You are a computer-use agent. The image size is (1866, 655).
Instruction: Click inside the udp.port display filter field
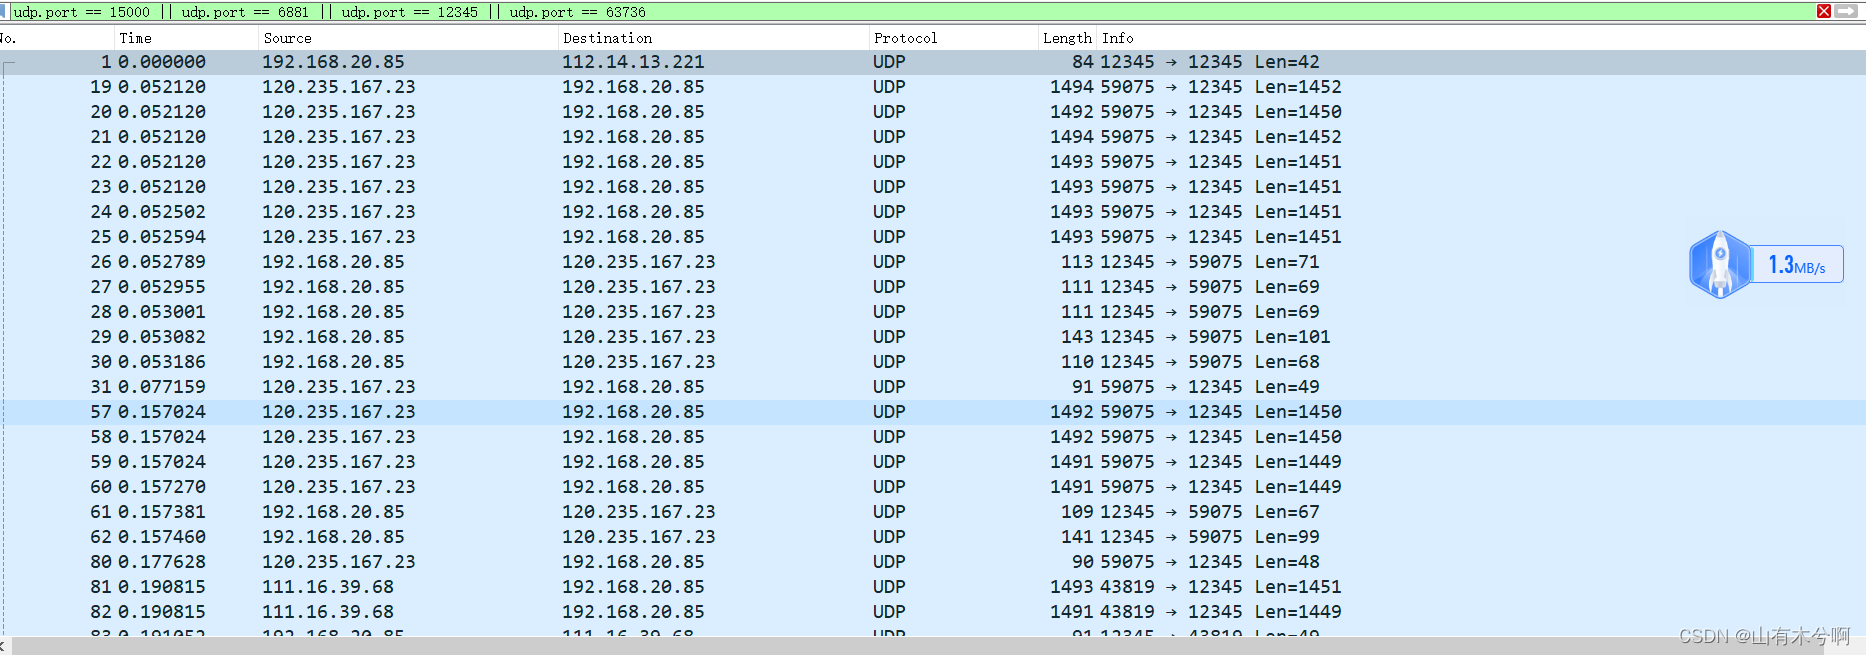(x=910, y=11)
